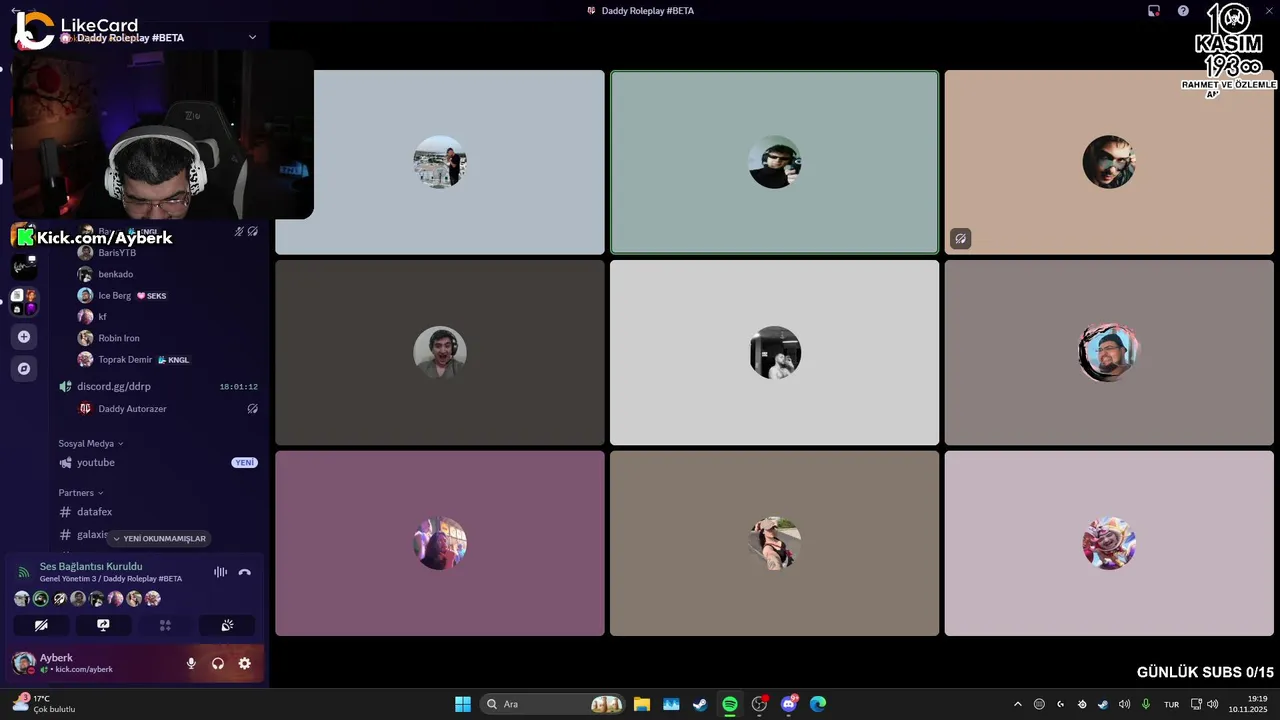The width and height of the screenshot is (1280, 720).
Task: Disconnect from the voice channel
Action: point(245,572)
